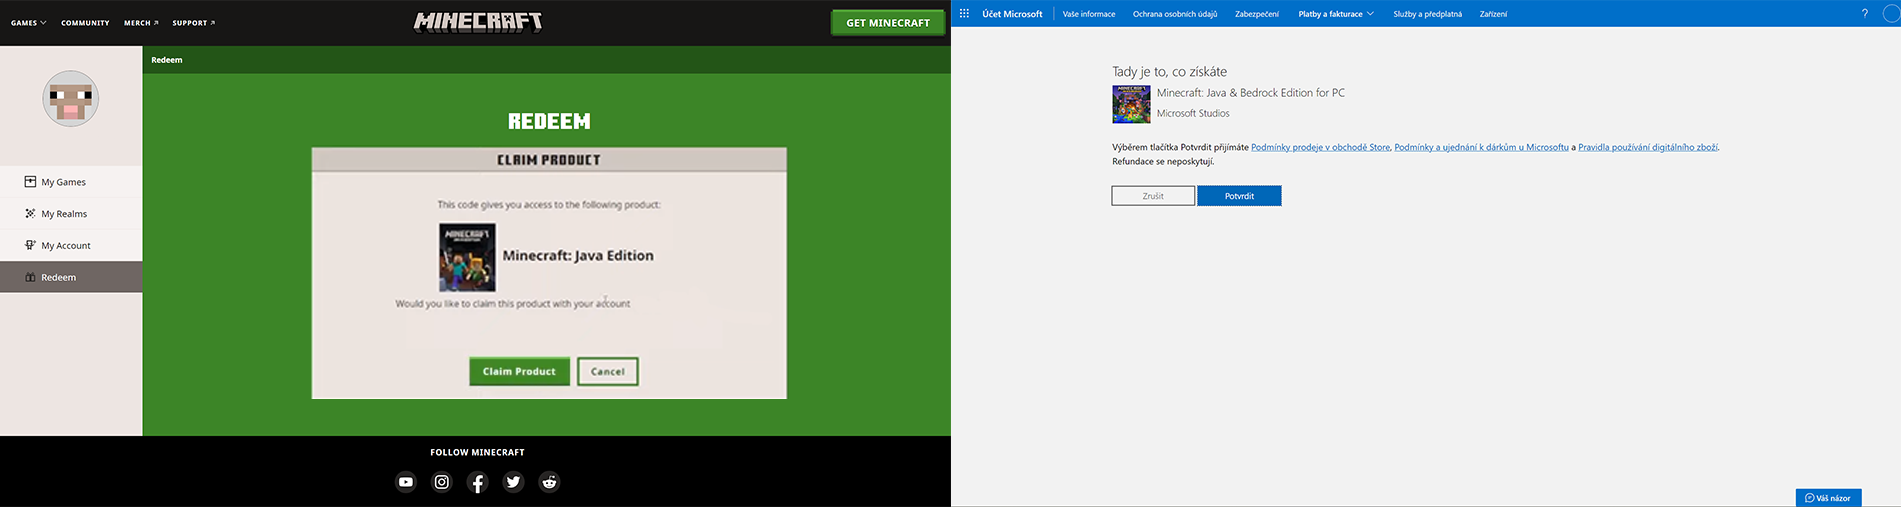The height and width of the screenshot is (507, 1901).
Task: Open Podmínky a ujednání k dárkům link
Action: [x=1481, y=147]
